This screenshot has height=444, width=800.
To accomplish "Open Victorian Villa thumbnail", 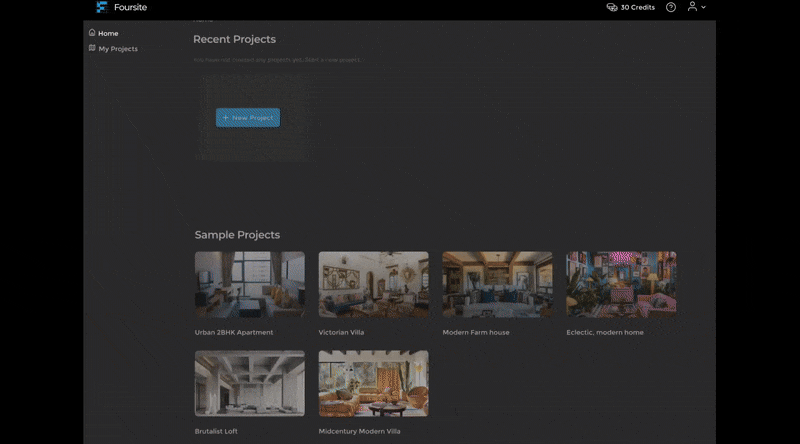I will [x=373, y=284].
